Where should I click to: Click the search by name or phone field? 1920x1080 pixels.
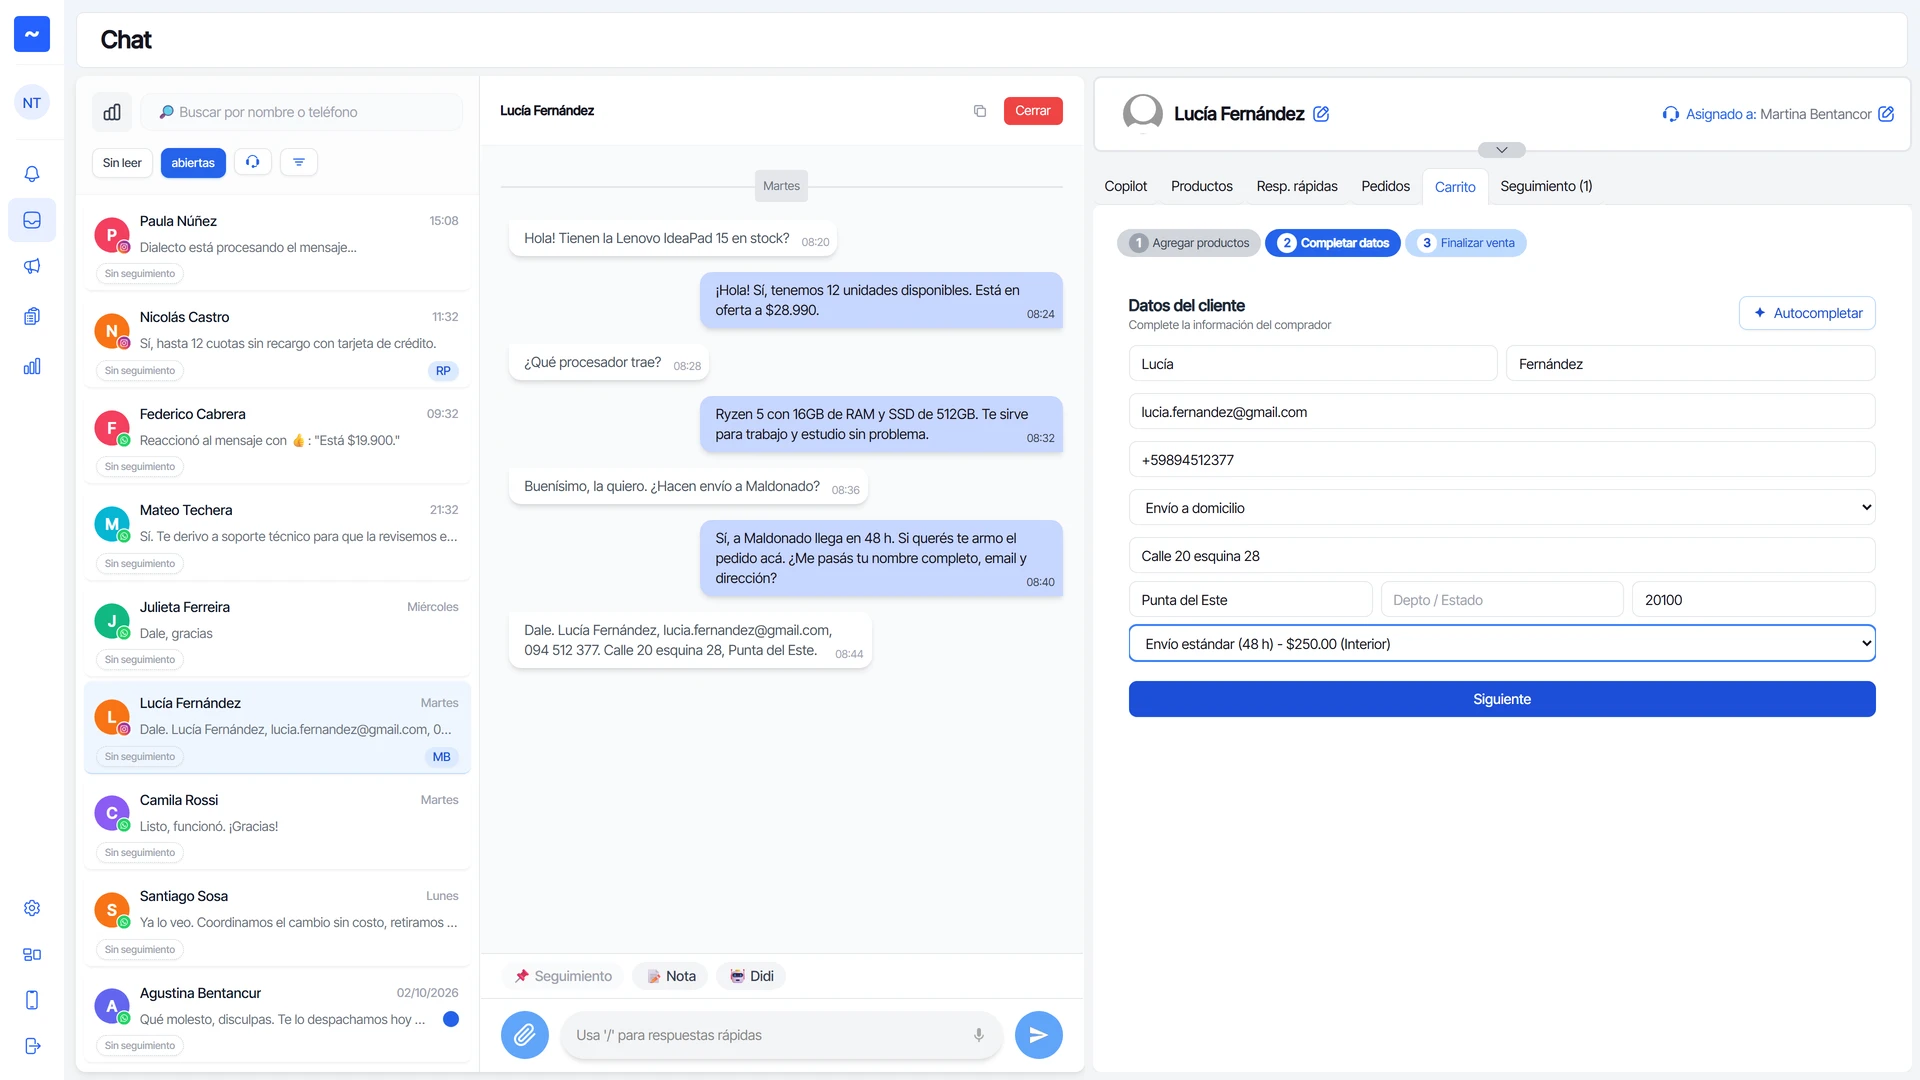pos(302,112)
